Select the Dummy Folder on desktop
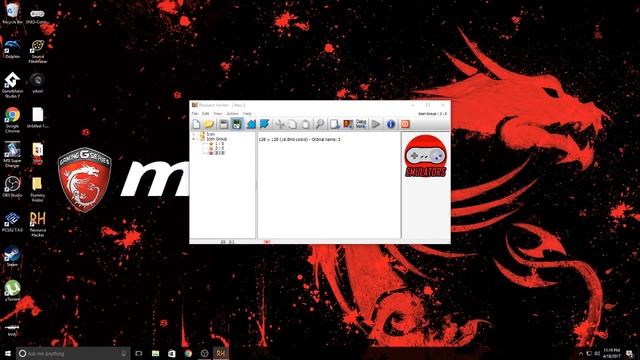This screenshot has width=640, height=360. (37, 190)
